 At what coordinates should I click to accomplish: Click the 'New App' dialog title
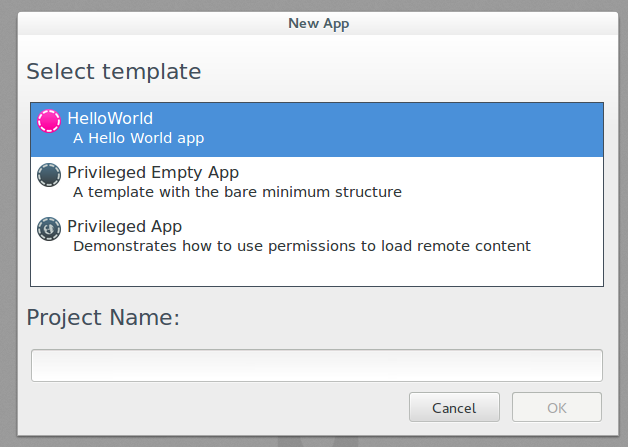[318, 22]
